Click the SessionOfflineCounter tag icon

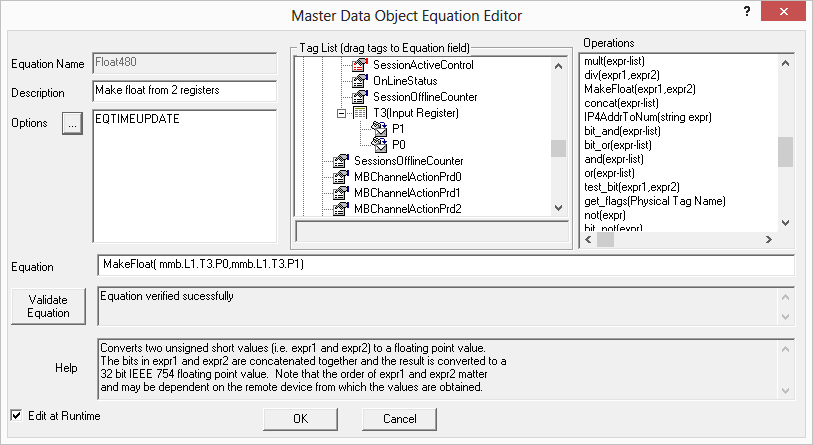point(360,97)
